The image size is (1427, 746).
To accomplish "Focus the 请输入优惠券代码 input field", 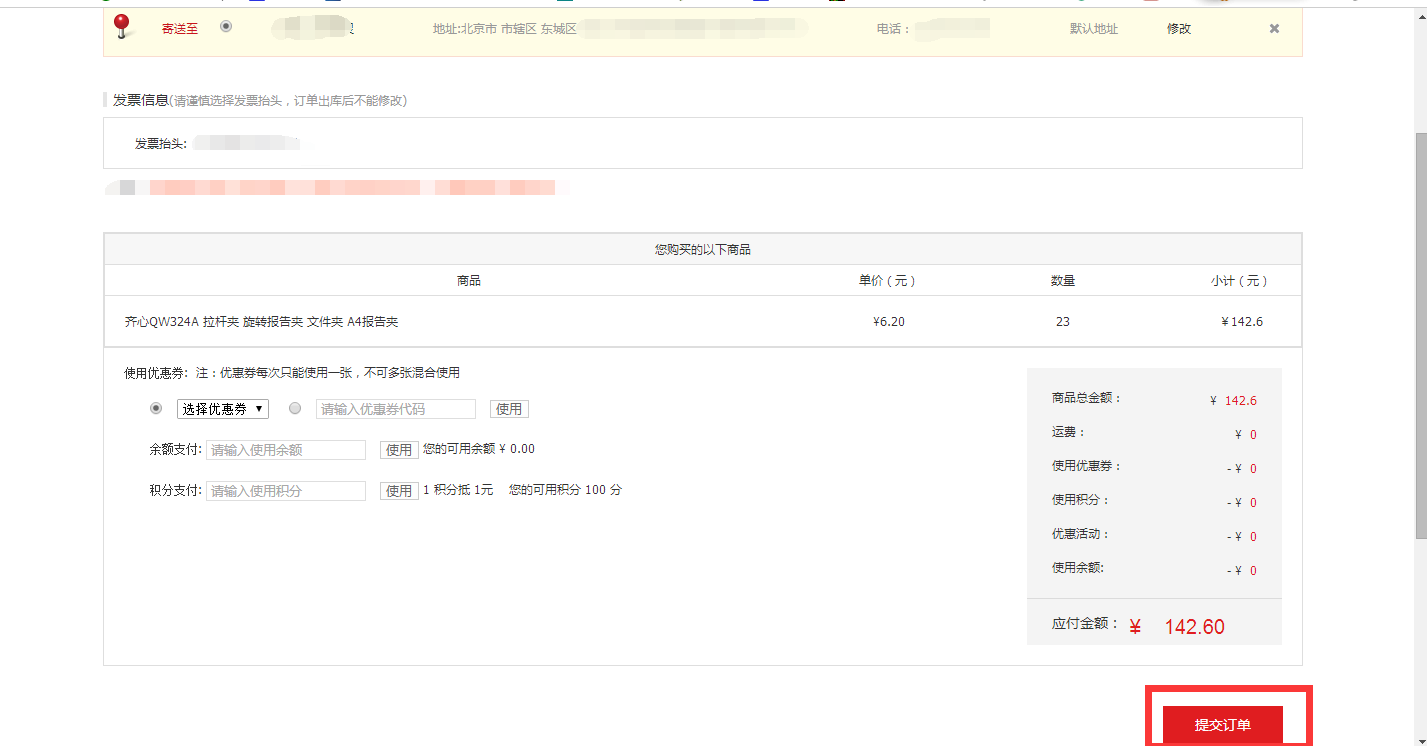I will point(396,409).
